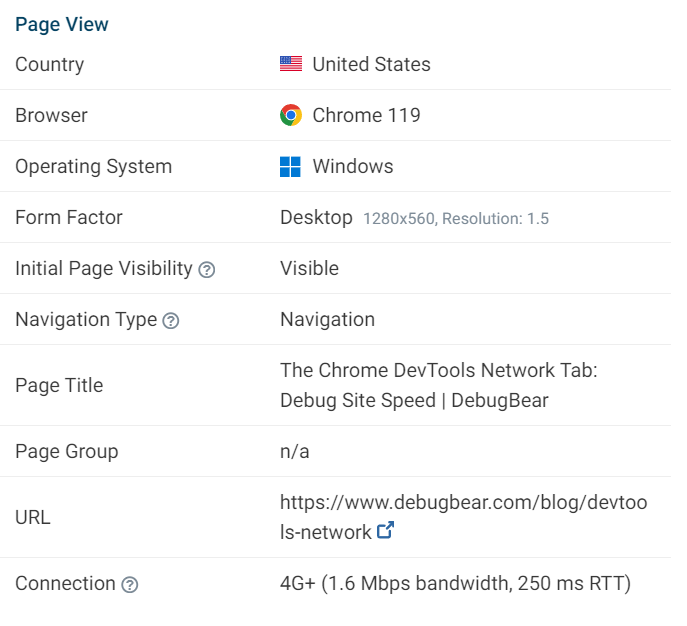Select the n/a Page Group value
Viewport: 687px width, 626px height.
click(x=294, y=451)
